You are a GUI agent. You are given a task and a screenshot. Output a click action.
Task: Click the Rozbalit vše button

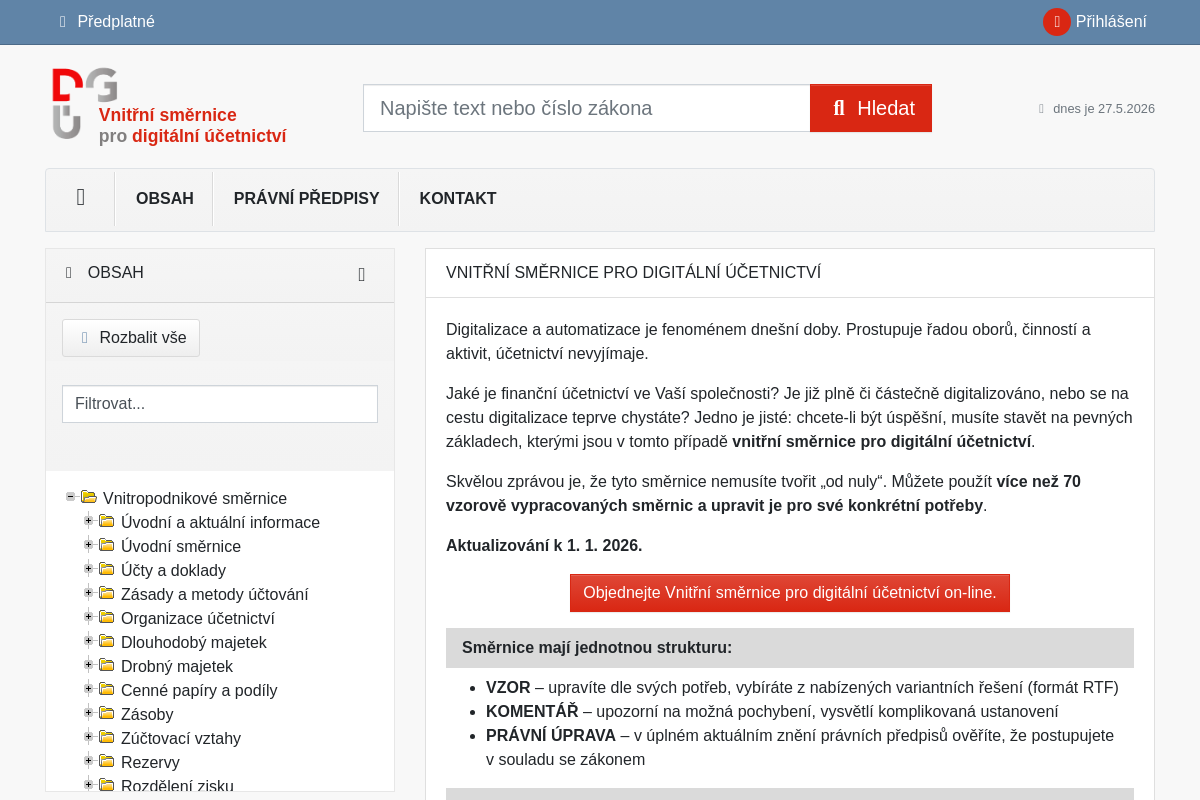pos(131,338)
